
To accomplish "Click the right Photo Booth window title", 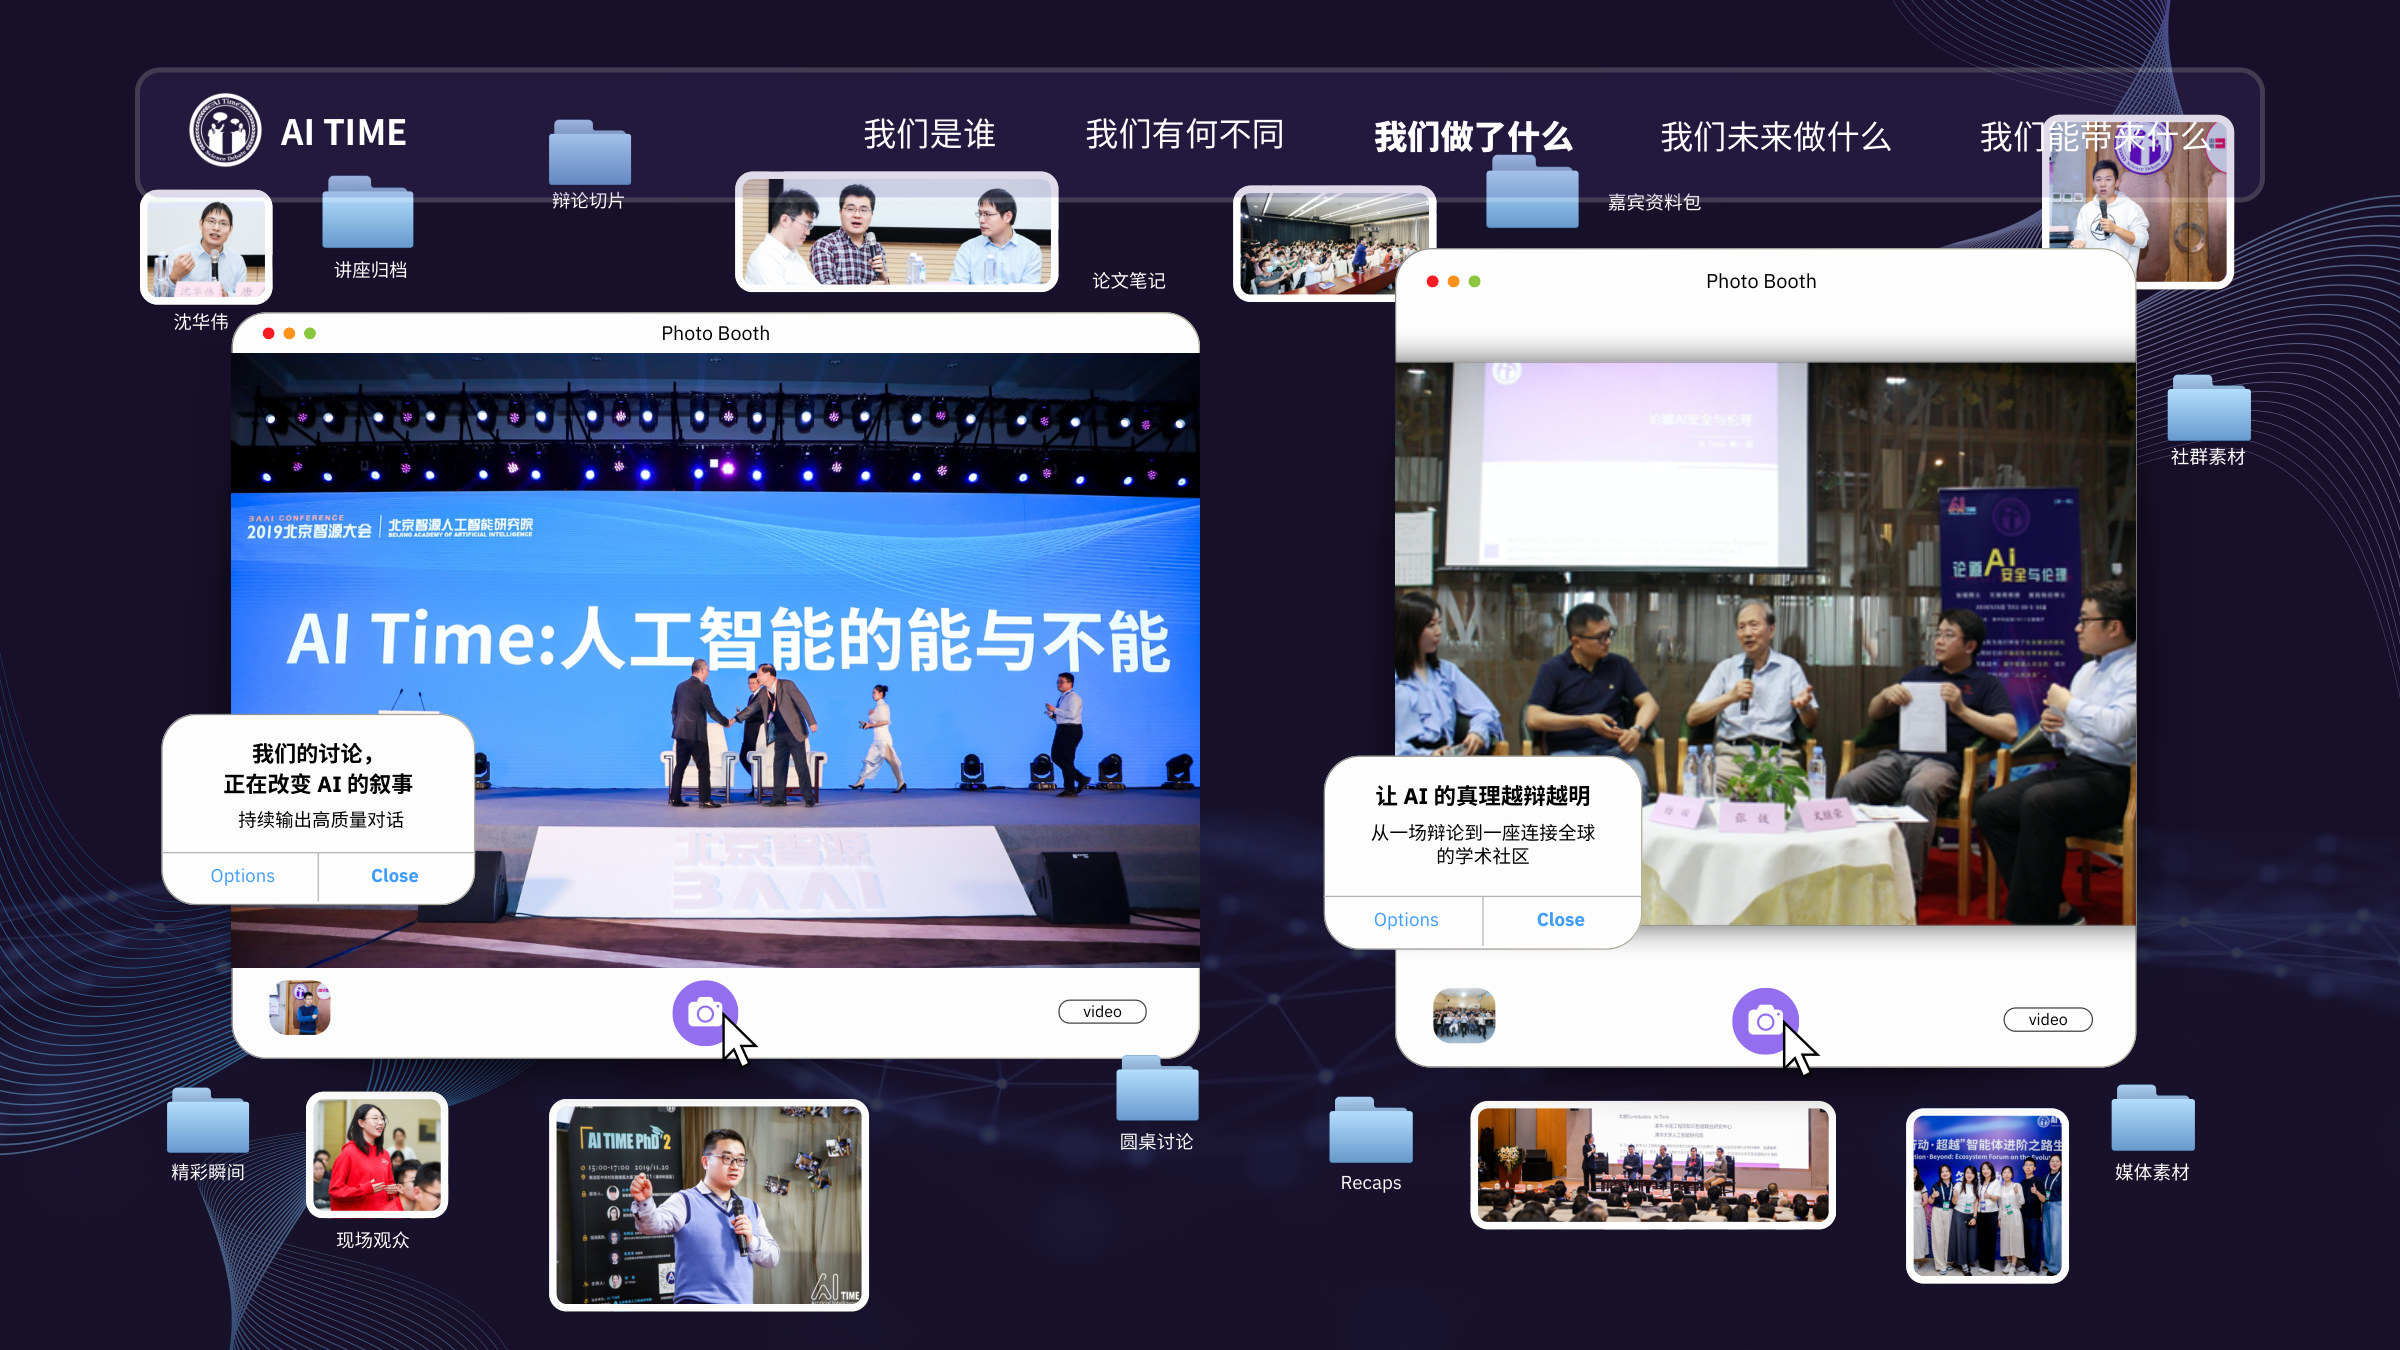I will pos(1761,282).
